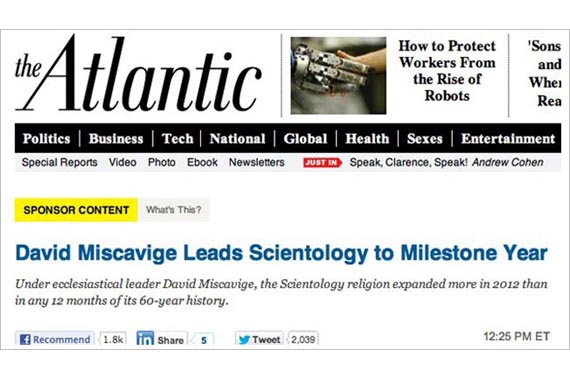Read 'How to Protect Workers From Robots'
This screenshot has width=570, height=380.
pyautogui.click(x=447, y=71)
